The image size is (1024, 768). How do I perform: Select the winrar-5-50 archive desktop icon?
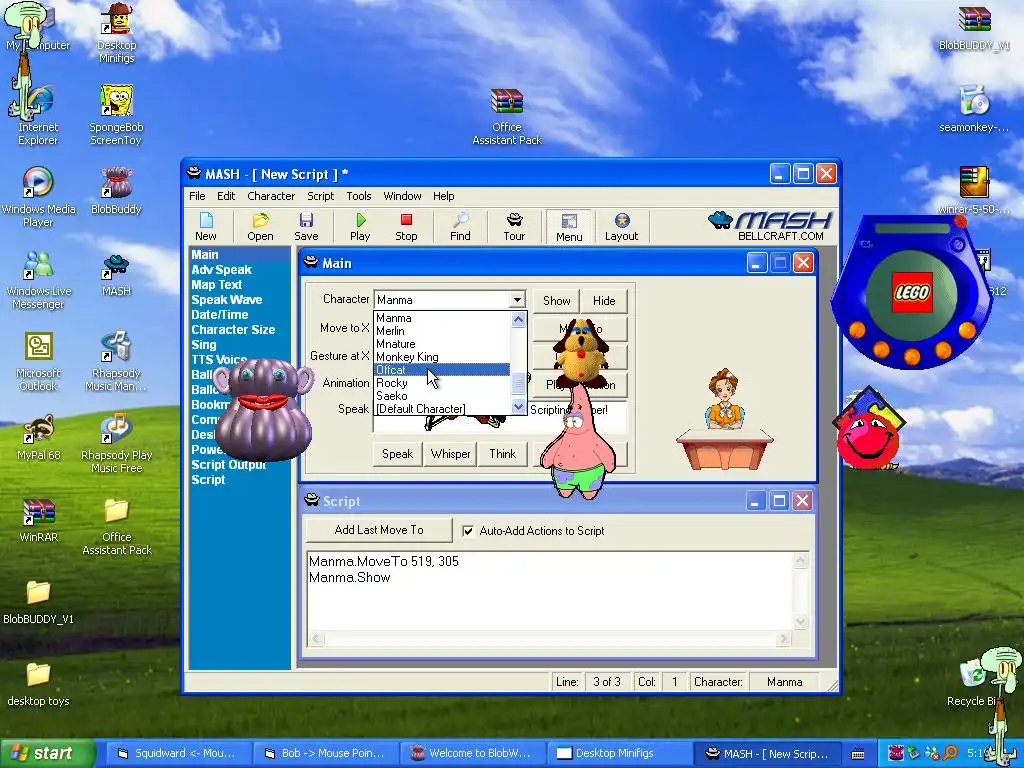coord(974,190)
